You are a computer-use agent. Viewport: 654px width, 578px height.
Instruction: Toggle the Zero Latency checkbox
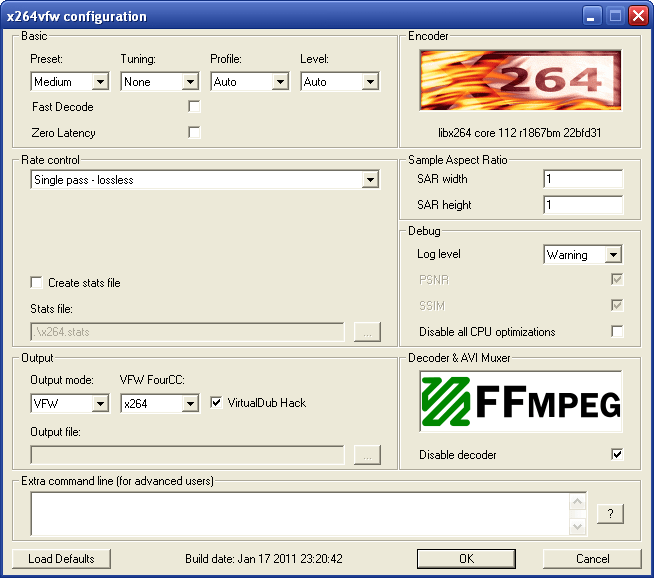tap(195, 133)
